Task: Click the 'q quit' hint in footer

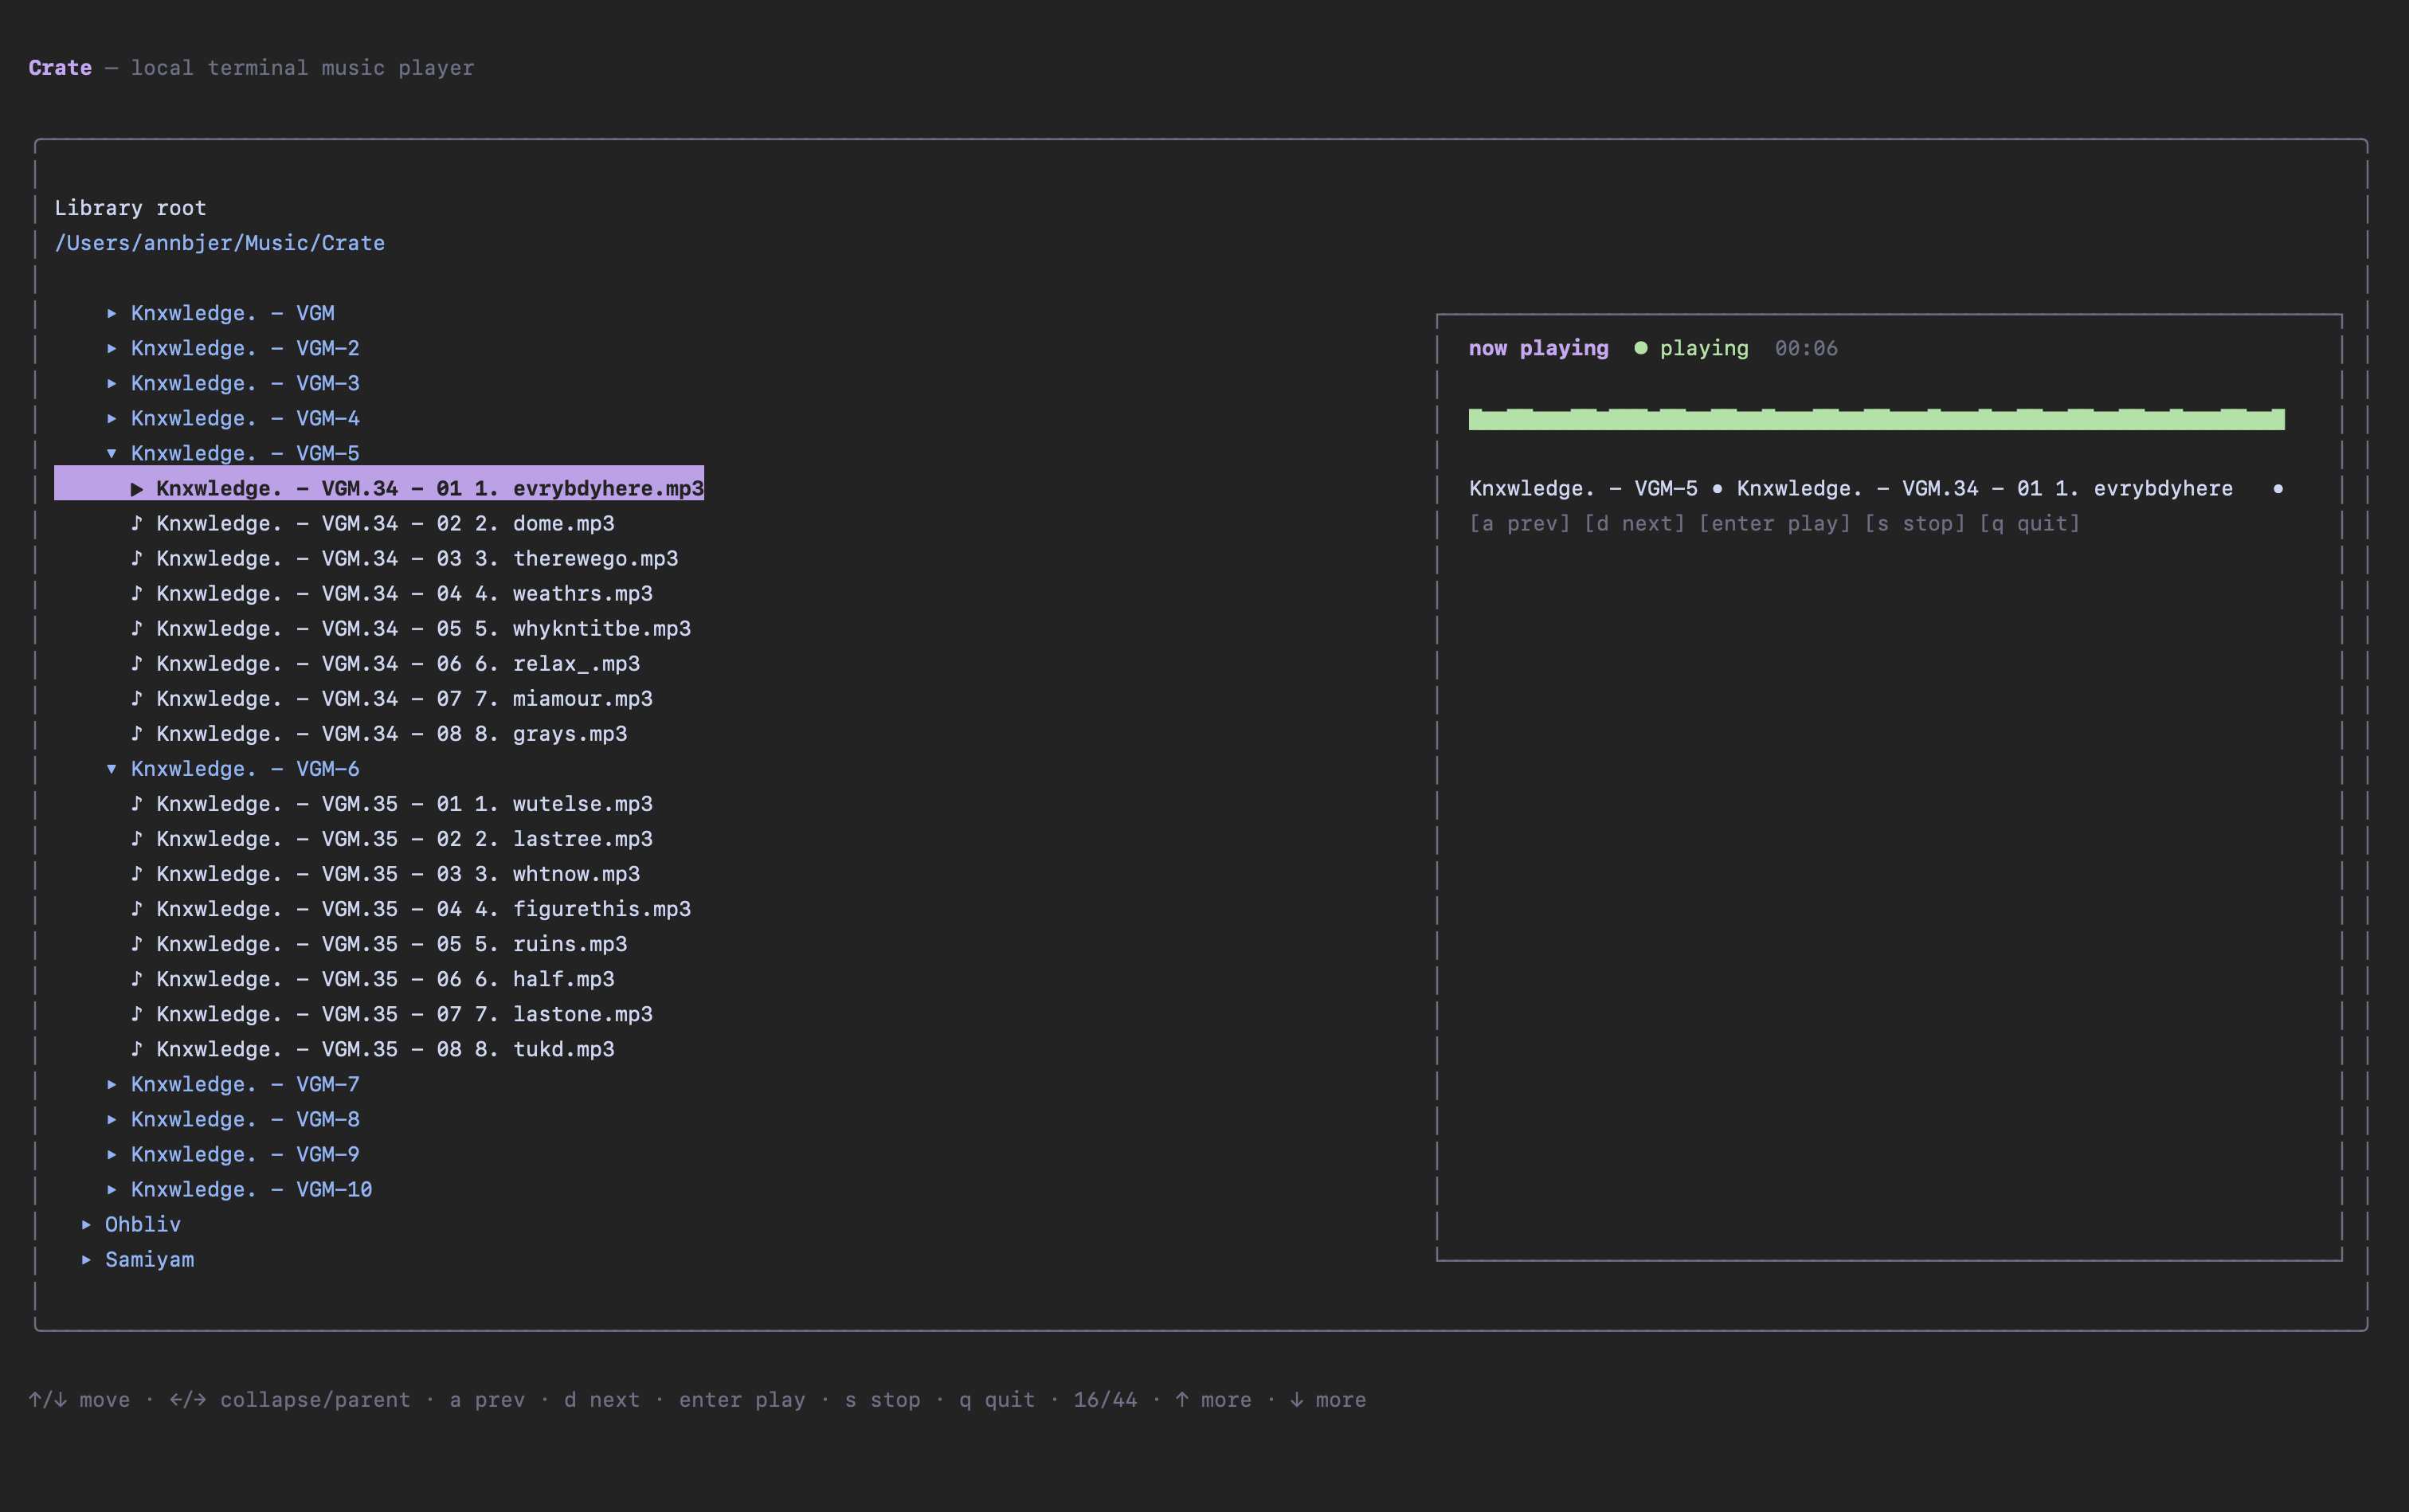Action: click(x=997, y=1399)
